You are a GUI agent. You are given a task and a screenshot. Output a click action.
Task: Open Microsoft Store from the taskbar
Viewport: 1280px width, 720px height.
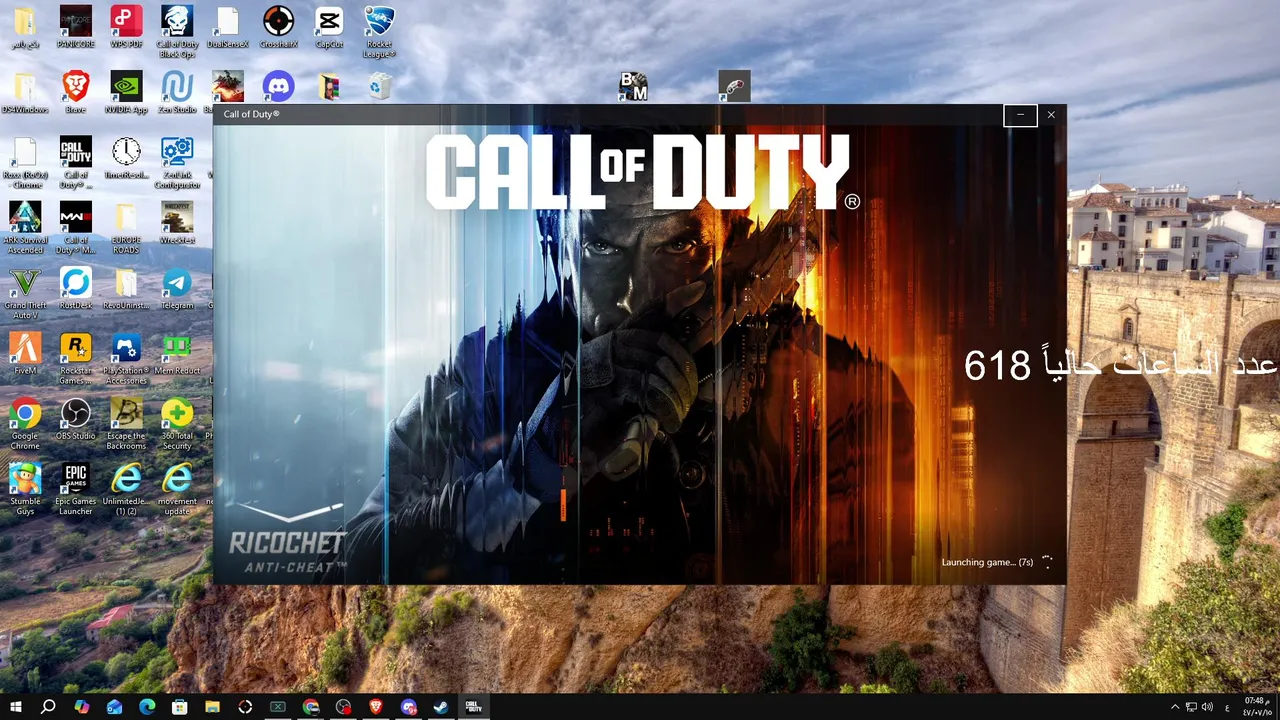pos(180,706)
